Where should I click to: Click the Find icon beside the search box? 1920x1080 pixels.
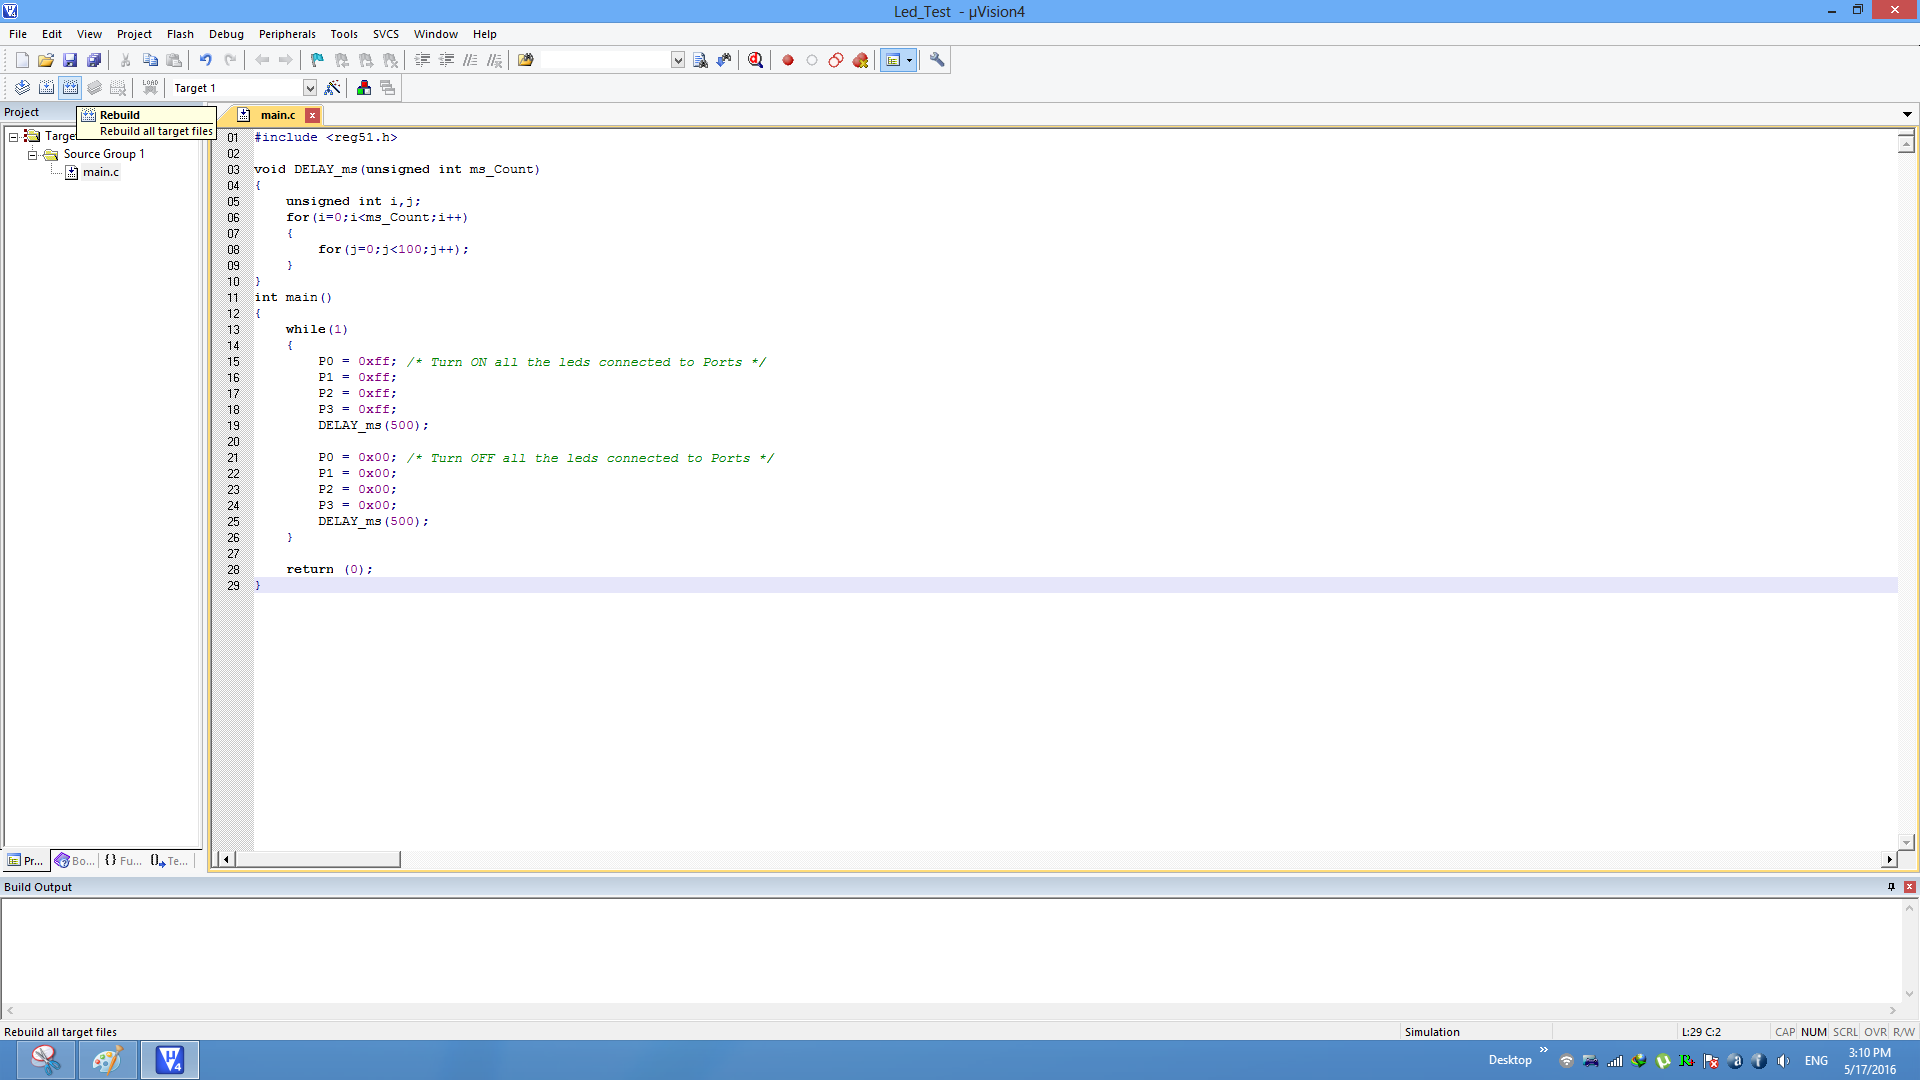click(x=700, y=60)
